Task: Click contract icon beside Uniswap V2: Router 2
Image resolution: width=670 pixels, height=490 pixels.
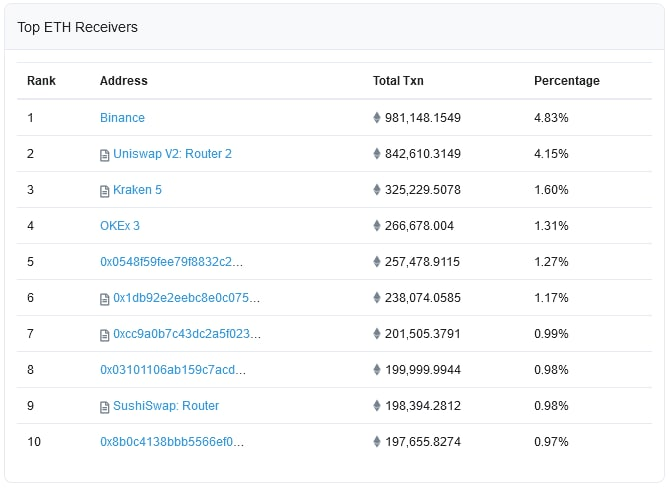Action: click(105, 155)
